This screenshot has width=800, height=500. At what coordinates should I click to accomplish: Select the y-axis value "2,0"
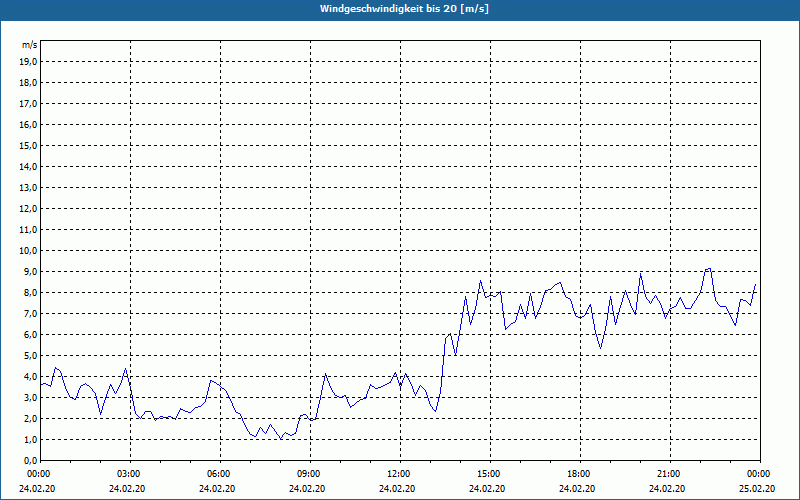tap(30, 419)
